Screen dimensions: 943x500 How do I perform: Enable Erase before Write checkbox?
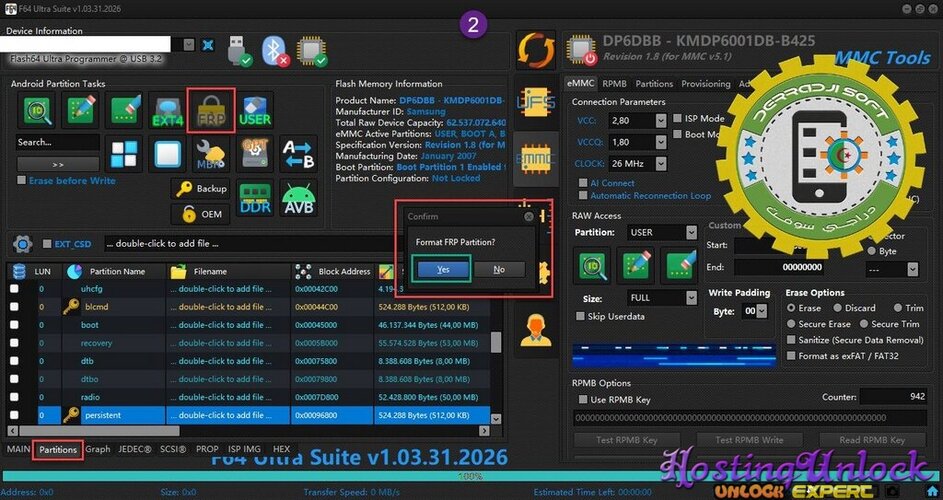coord(22,181)
